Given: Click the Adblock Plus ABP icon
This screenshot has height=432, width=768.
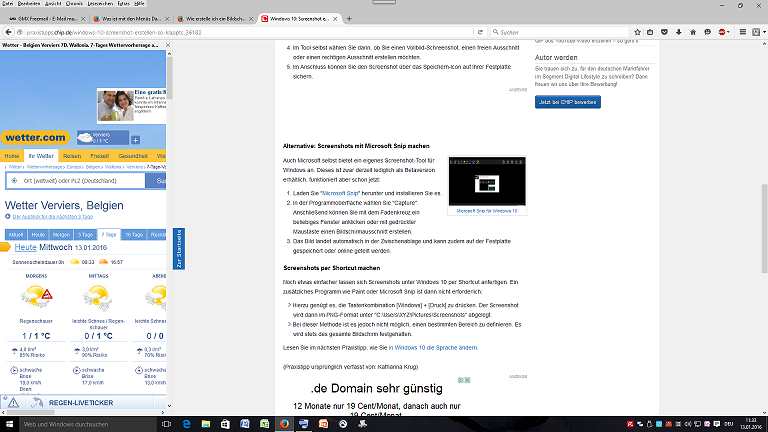Looking at the screenshot, I should (x=722, y=32).
